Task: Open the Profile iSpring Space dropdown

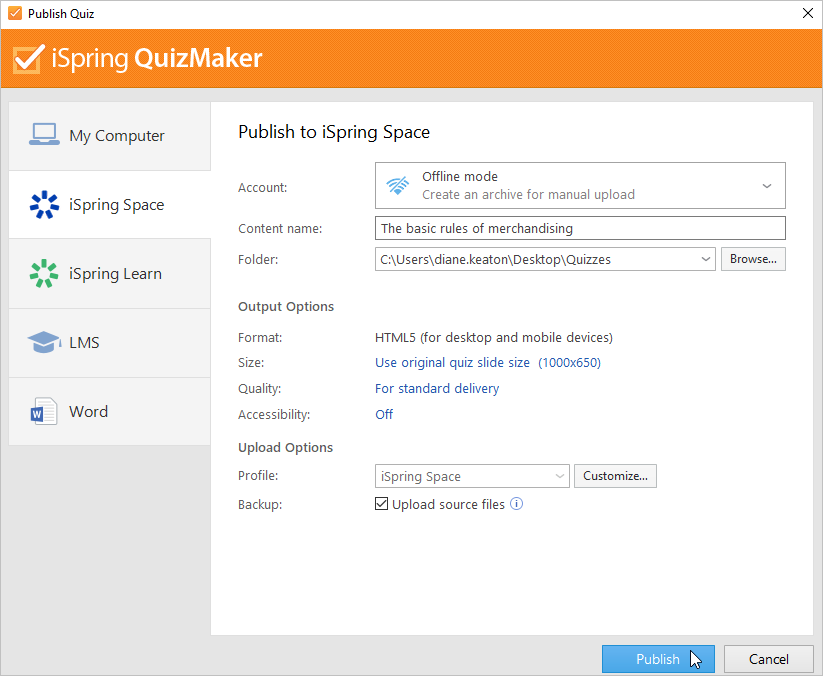Action: pyautogui.click(x=472, y=476)
